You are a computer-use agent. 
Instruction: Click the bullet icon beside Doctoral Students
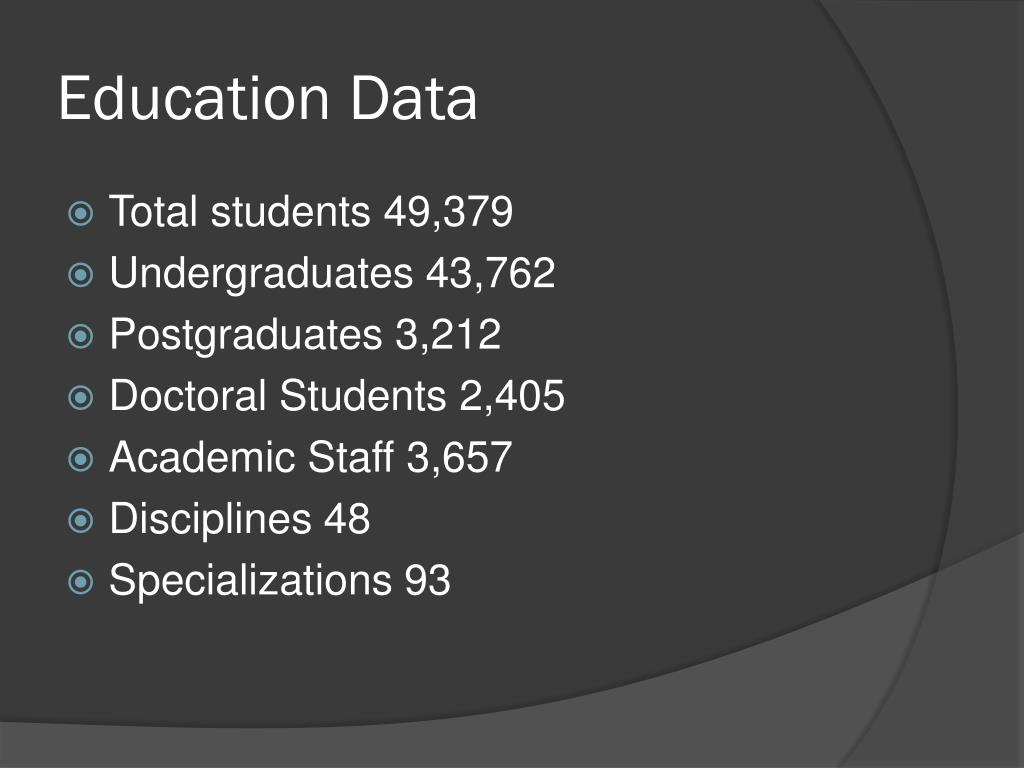80,398
